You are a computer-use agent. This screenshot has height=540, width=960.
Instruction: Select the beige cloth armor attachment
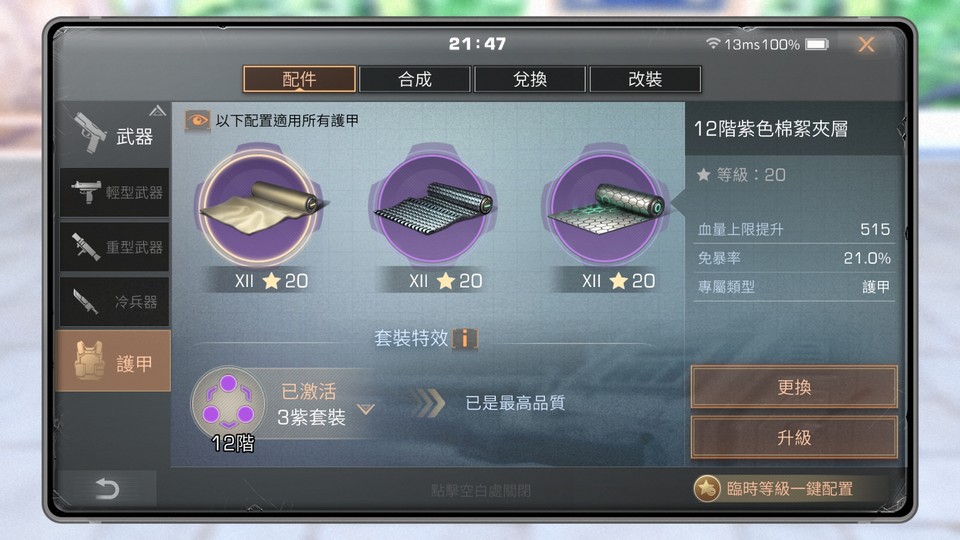coord(260,208)
